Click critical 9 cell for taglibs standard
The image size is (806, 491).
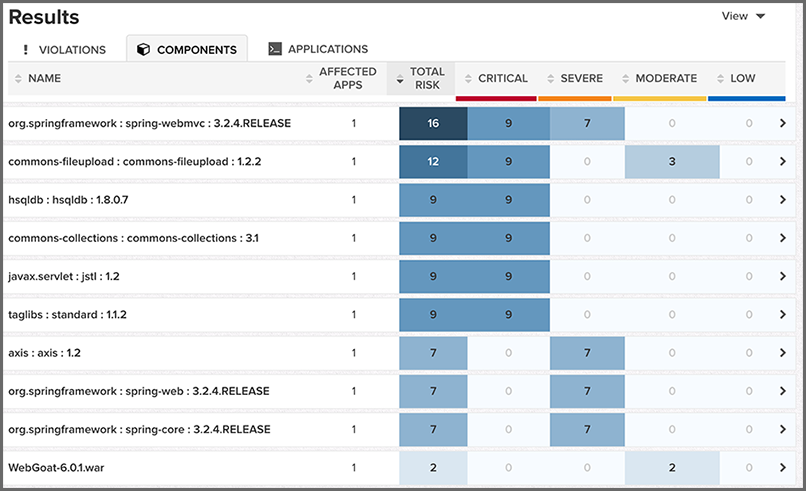point(508,314)
